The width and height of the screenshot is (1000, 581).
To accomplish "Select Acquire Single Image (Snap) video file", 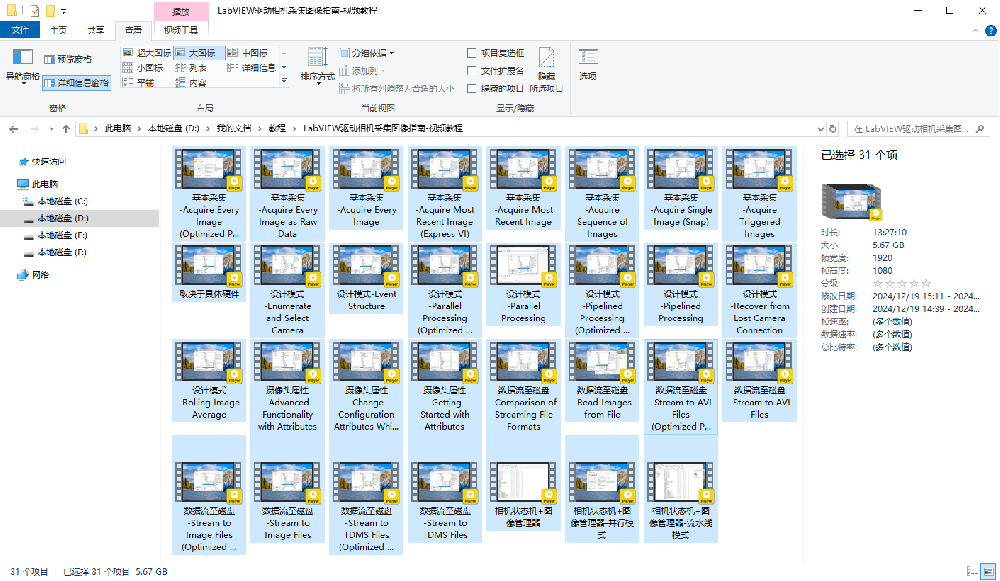I will 680,188.
